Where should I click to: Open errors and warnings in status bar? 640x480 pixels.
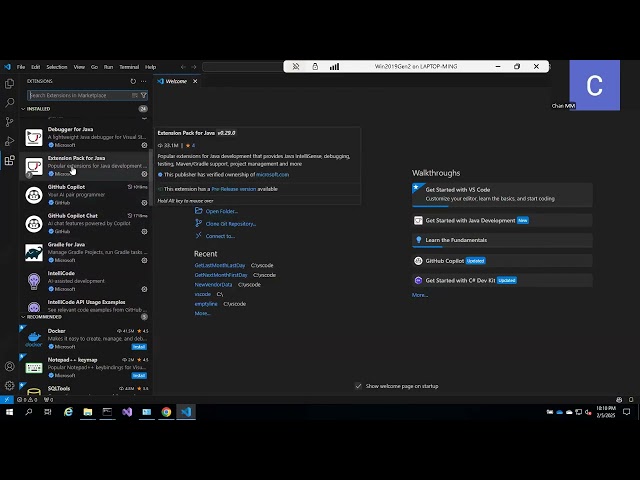27,400
